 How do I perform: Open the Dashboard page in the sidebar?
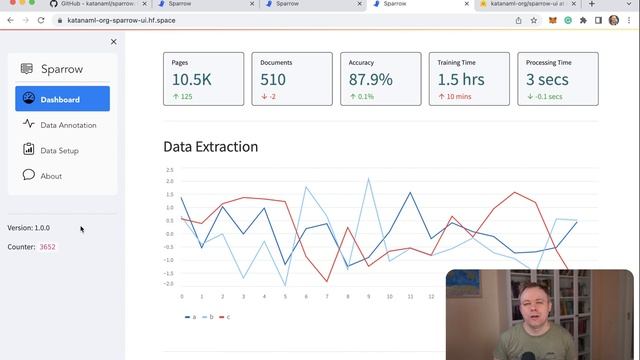point(62,99)
